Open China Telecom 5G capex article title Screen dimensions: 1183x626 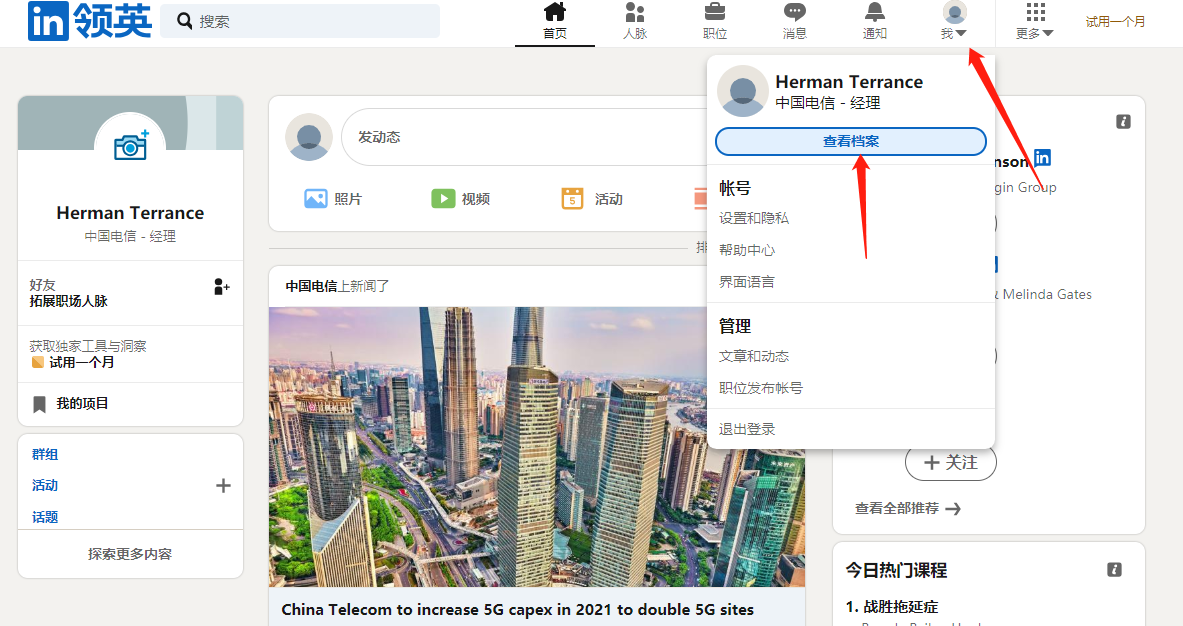point(518,609)
